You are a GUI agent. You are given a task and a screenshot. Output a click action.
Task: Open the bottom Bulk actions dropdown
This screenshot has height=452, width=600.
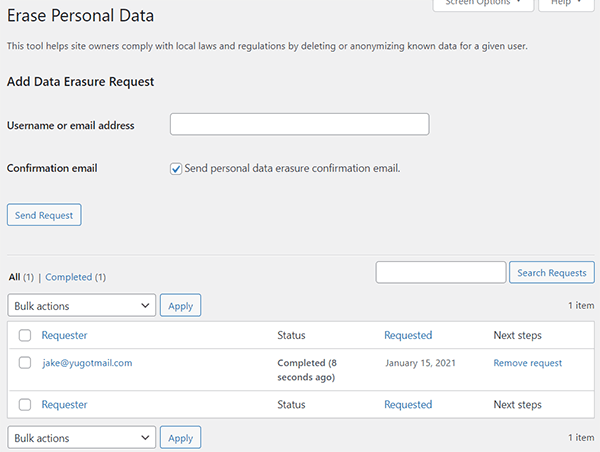point(82,437)
